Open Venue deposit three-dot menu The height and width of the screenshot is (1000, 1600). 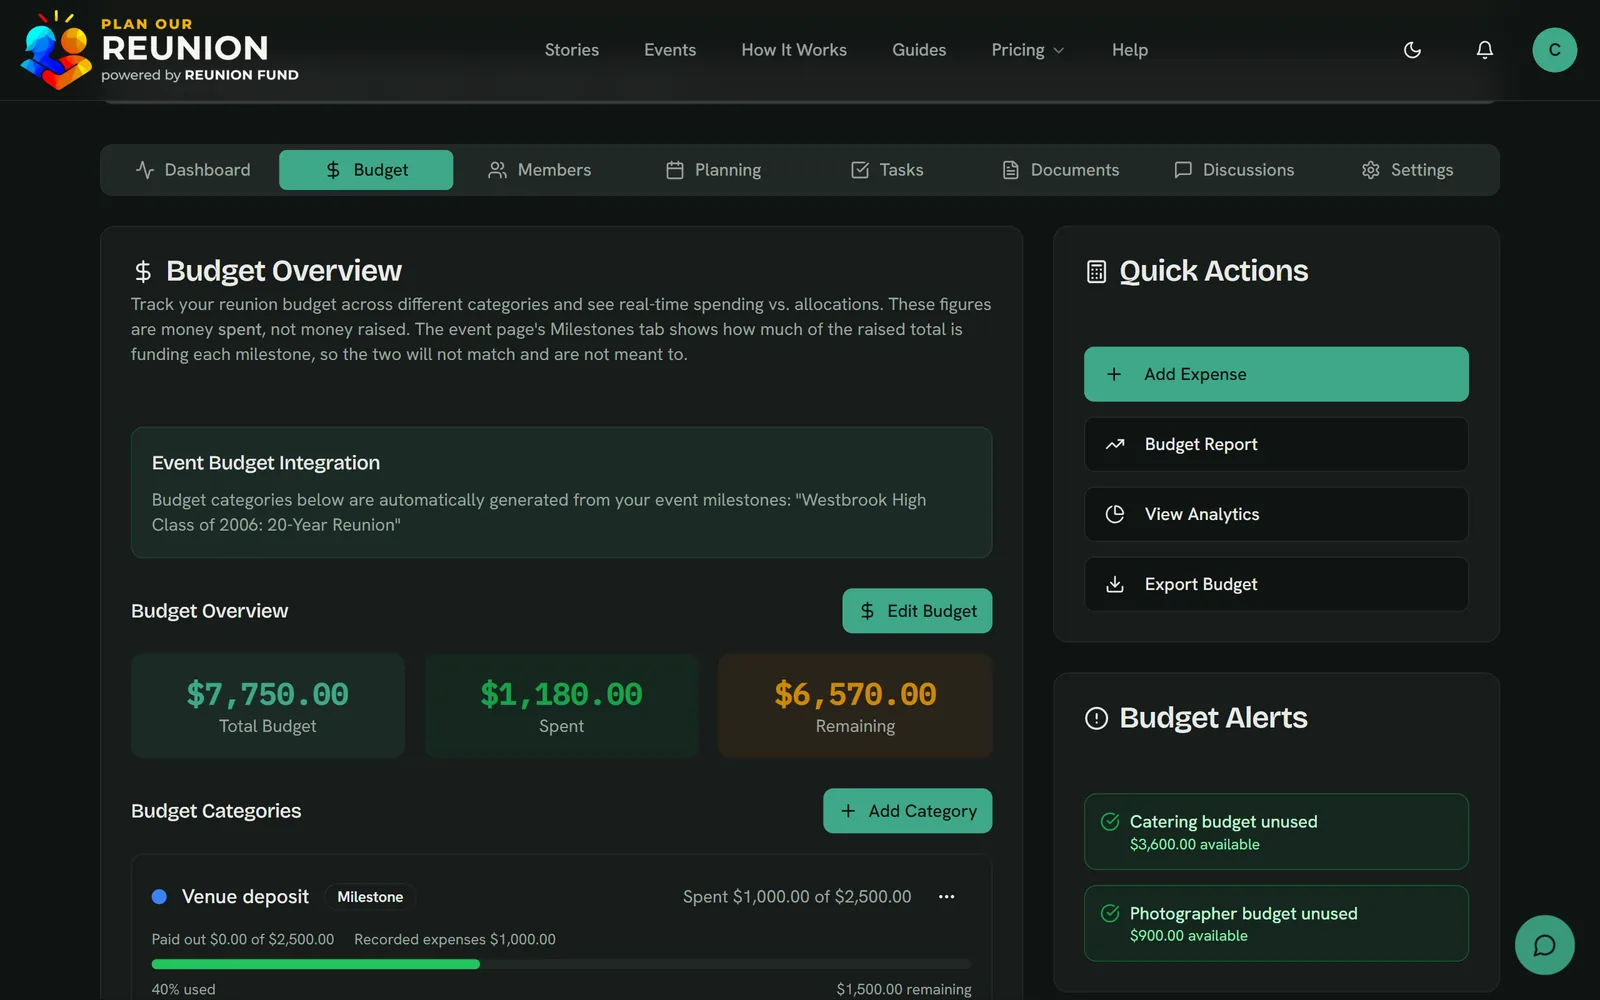tap(946, 897)
